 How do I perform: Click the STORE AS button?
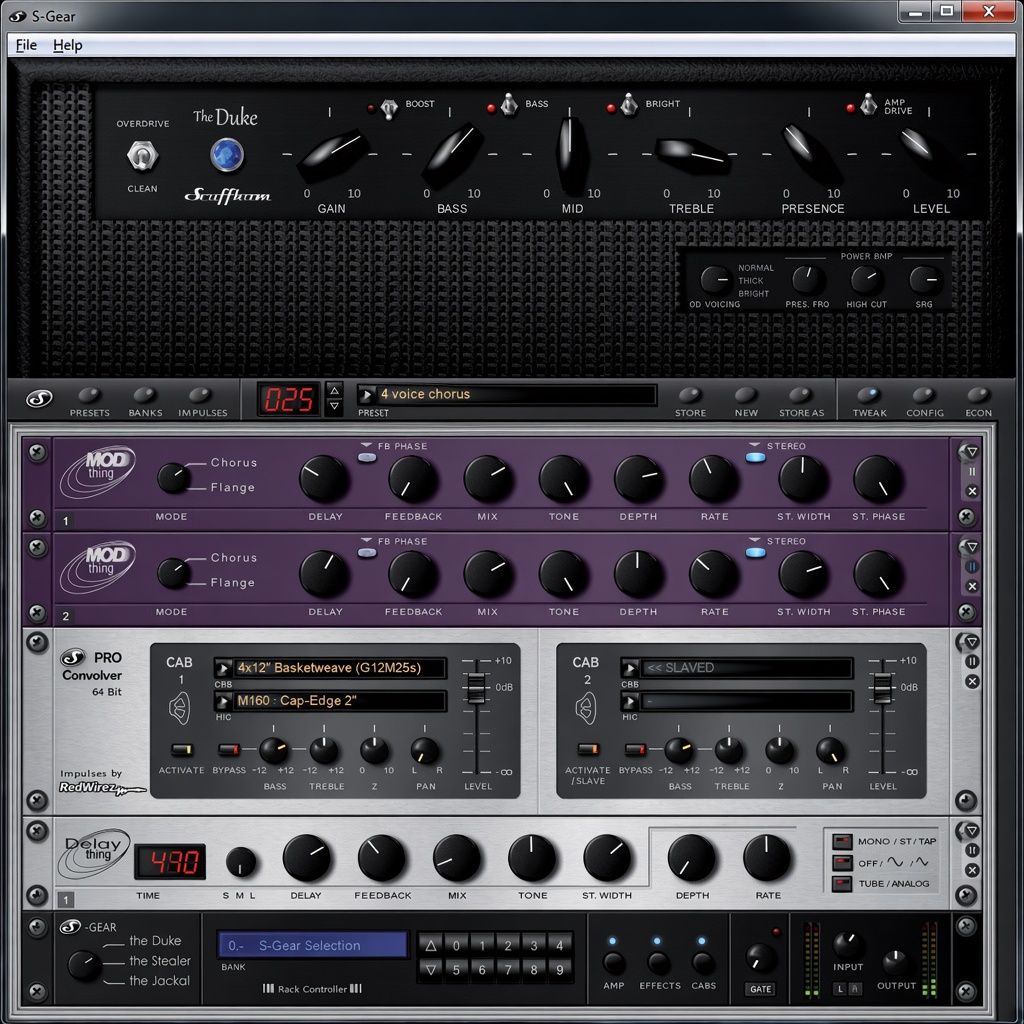[801, 395]
